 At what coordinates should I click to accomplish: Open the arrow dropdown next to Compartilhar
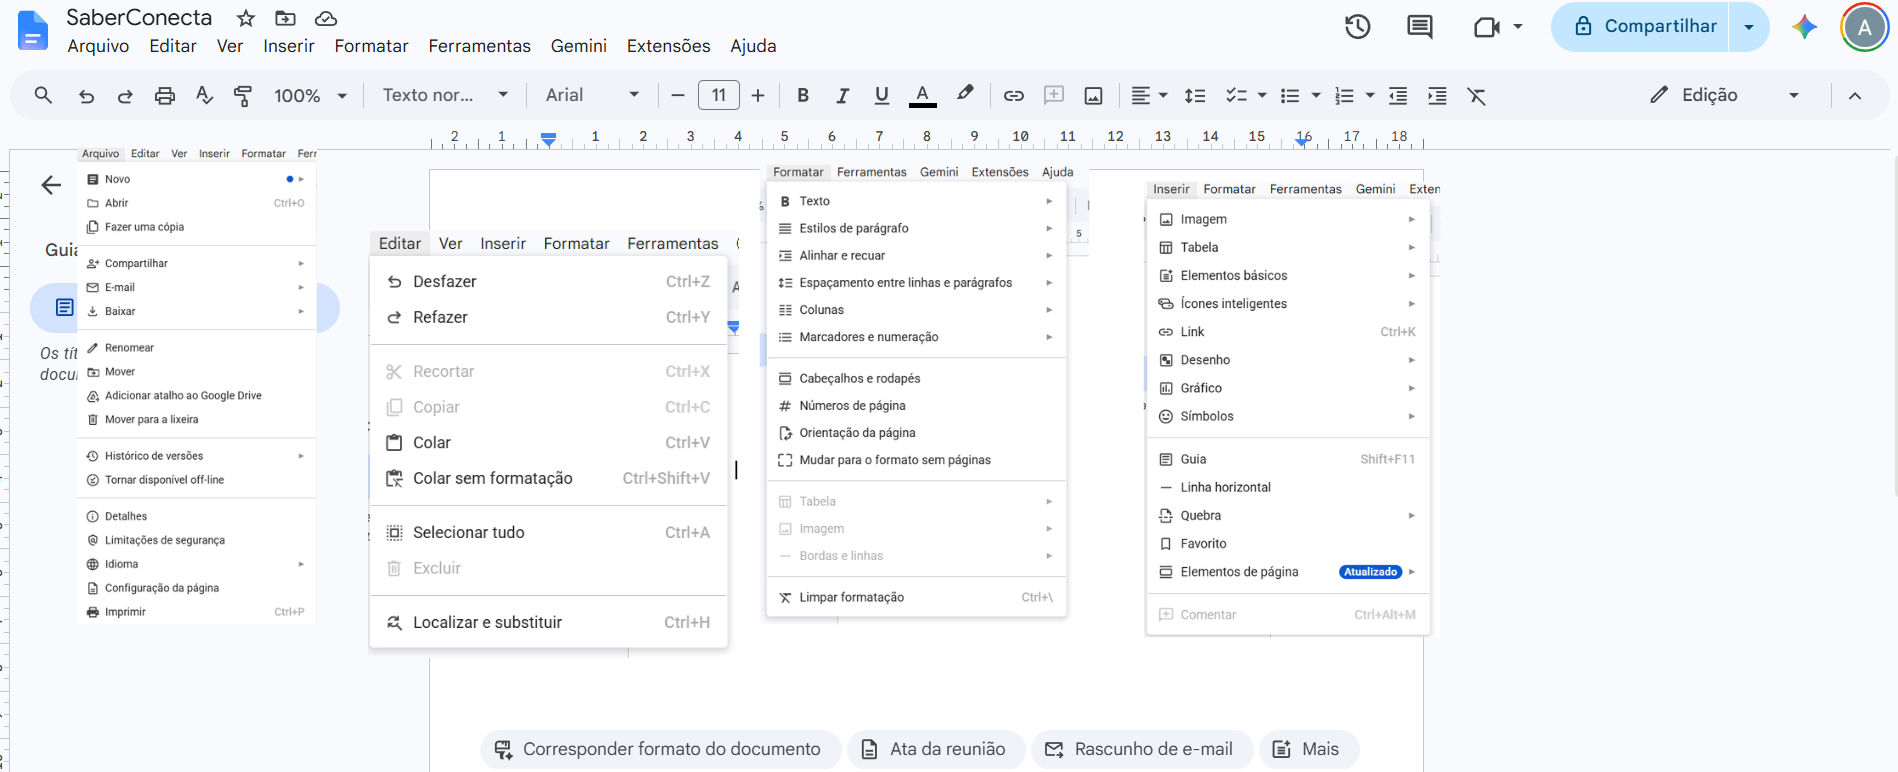coord(1749,27)
